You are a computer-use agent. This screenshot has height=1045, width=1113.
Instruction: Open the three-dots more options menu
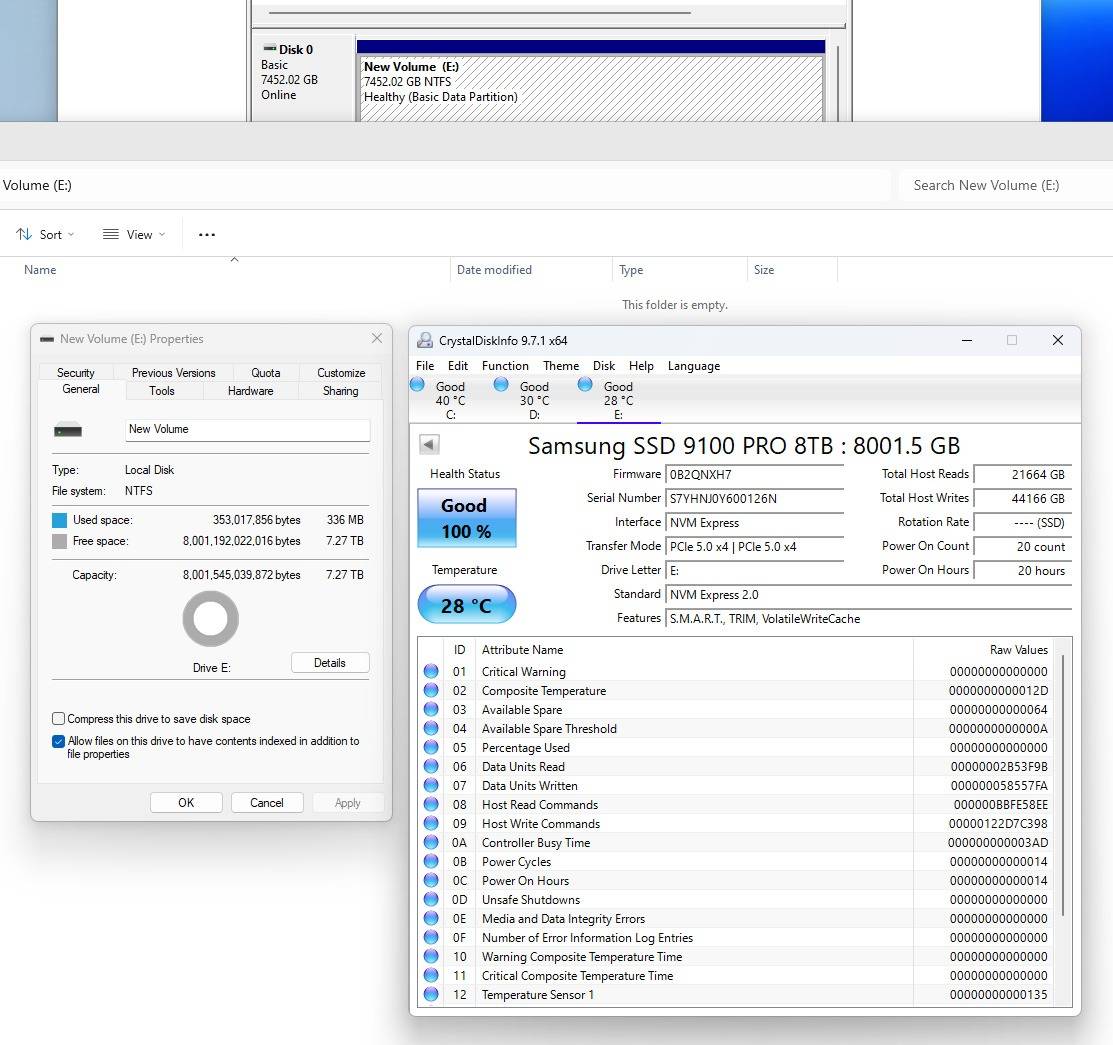(207, 235)
